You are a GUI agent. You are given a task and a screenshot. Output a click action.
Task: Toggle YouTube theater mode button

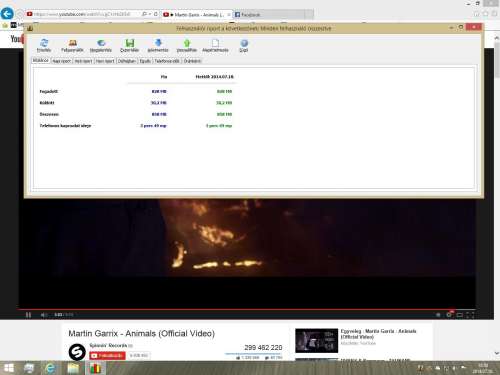(460, 315)
